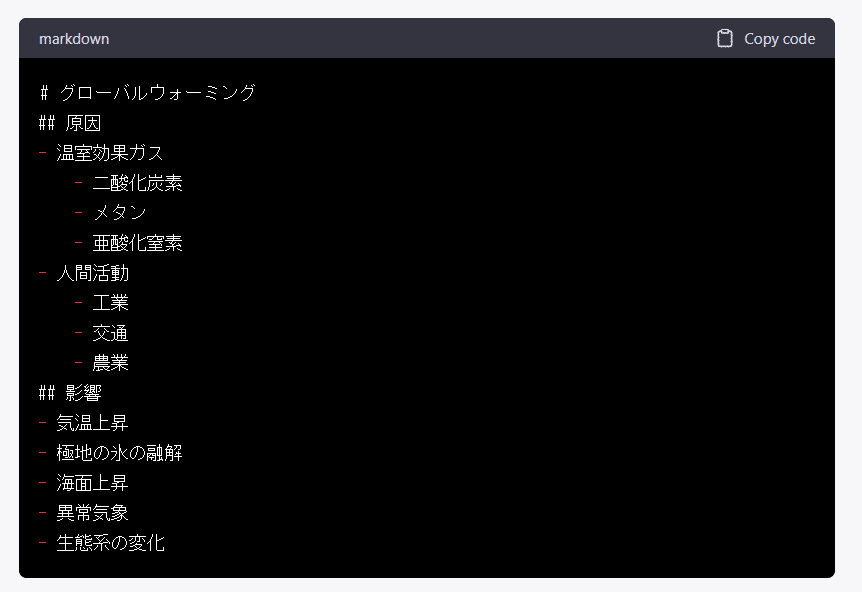
Task: Click the 原因 subheading line
Action: 70,123
